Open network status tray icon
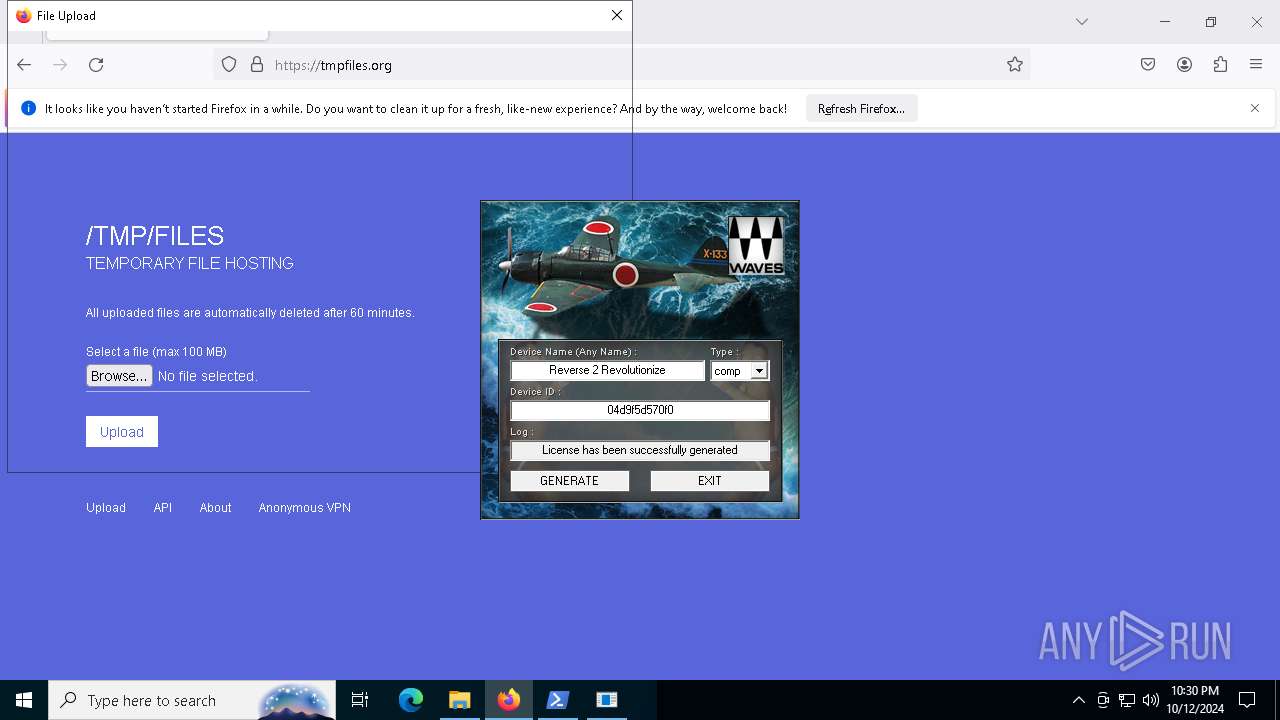 [1127, 700]
